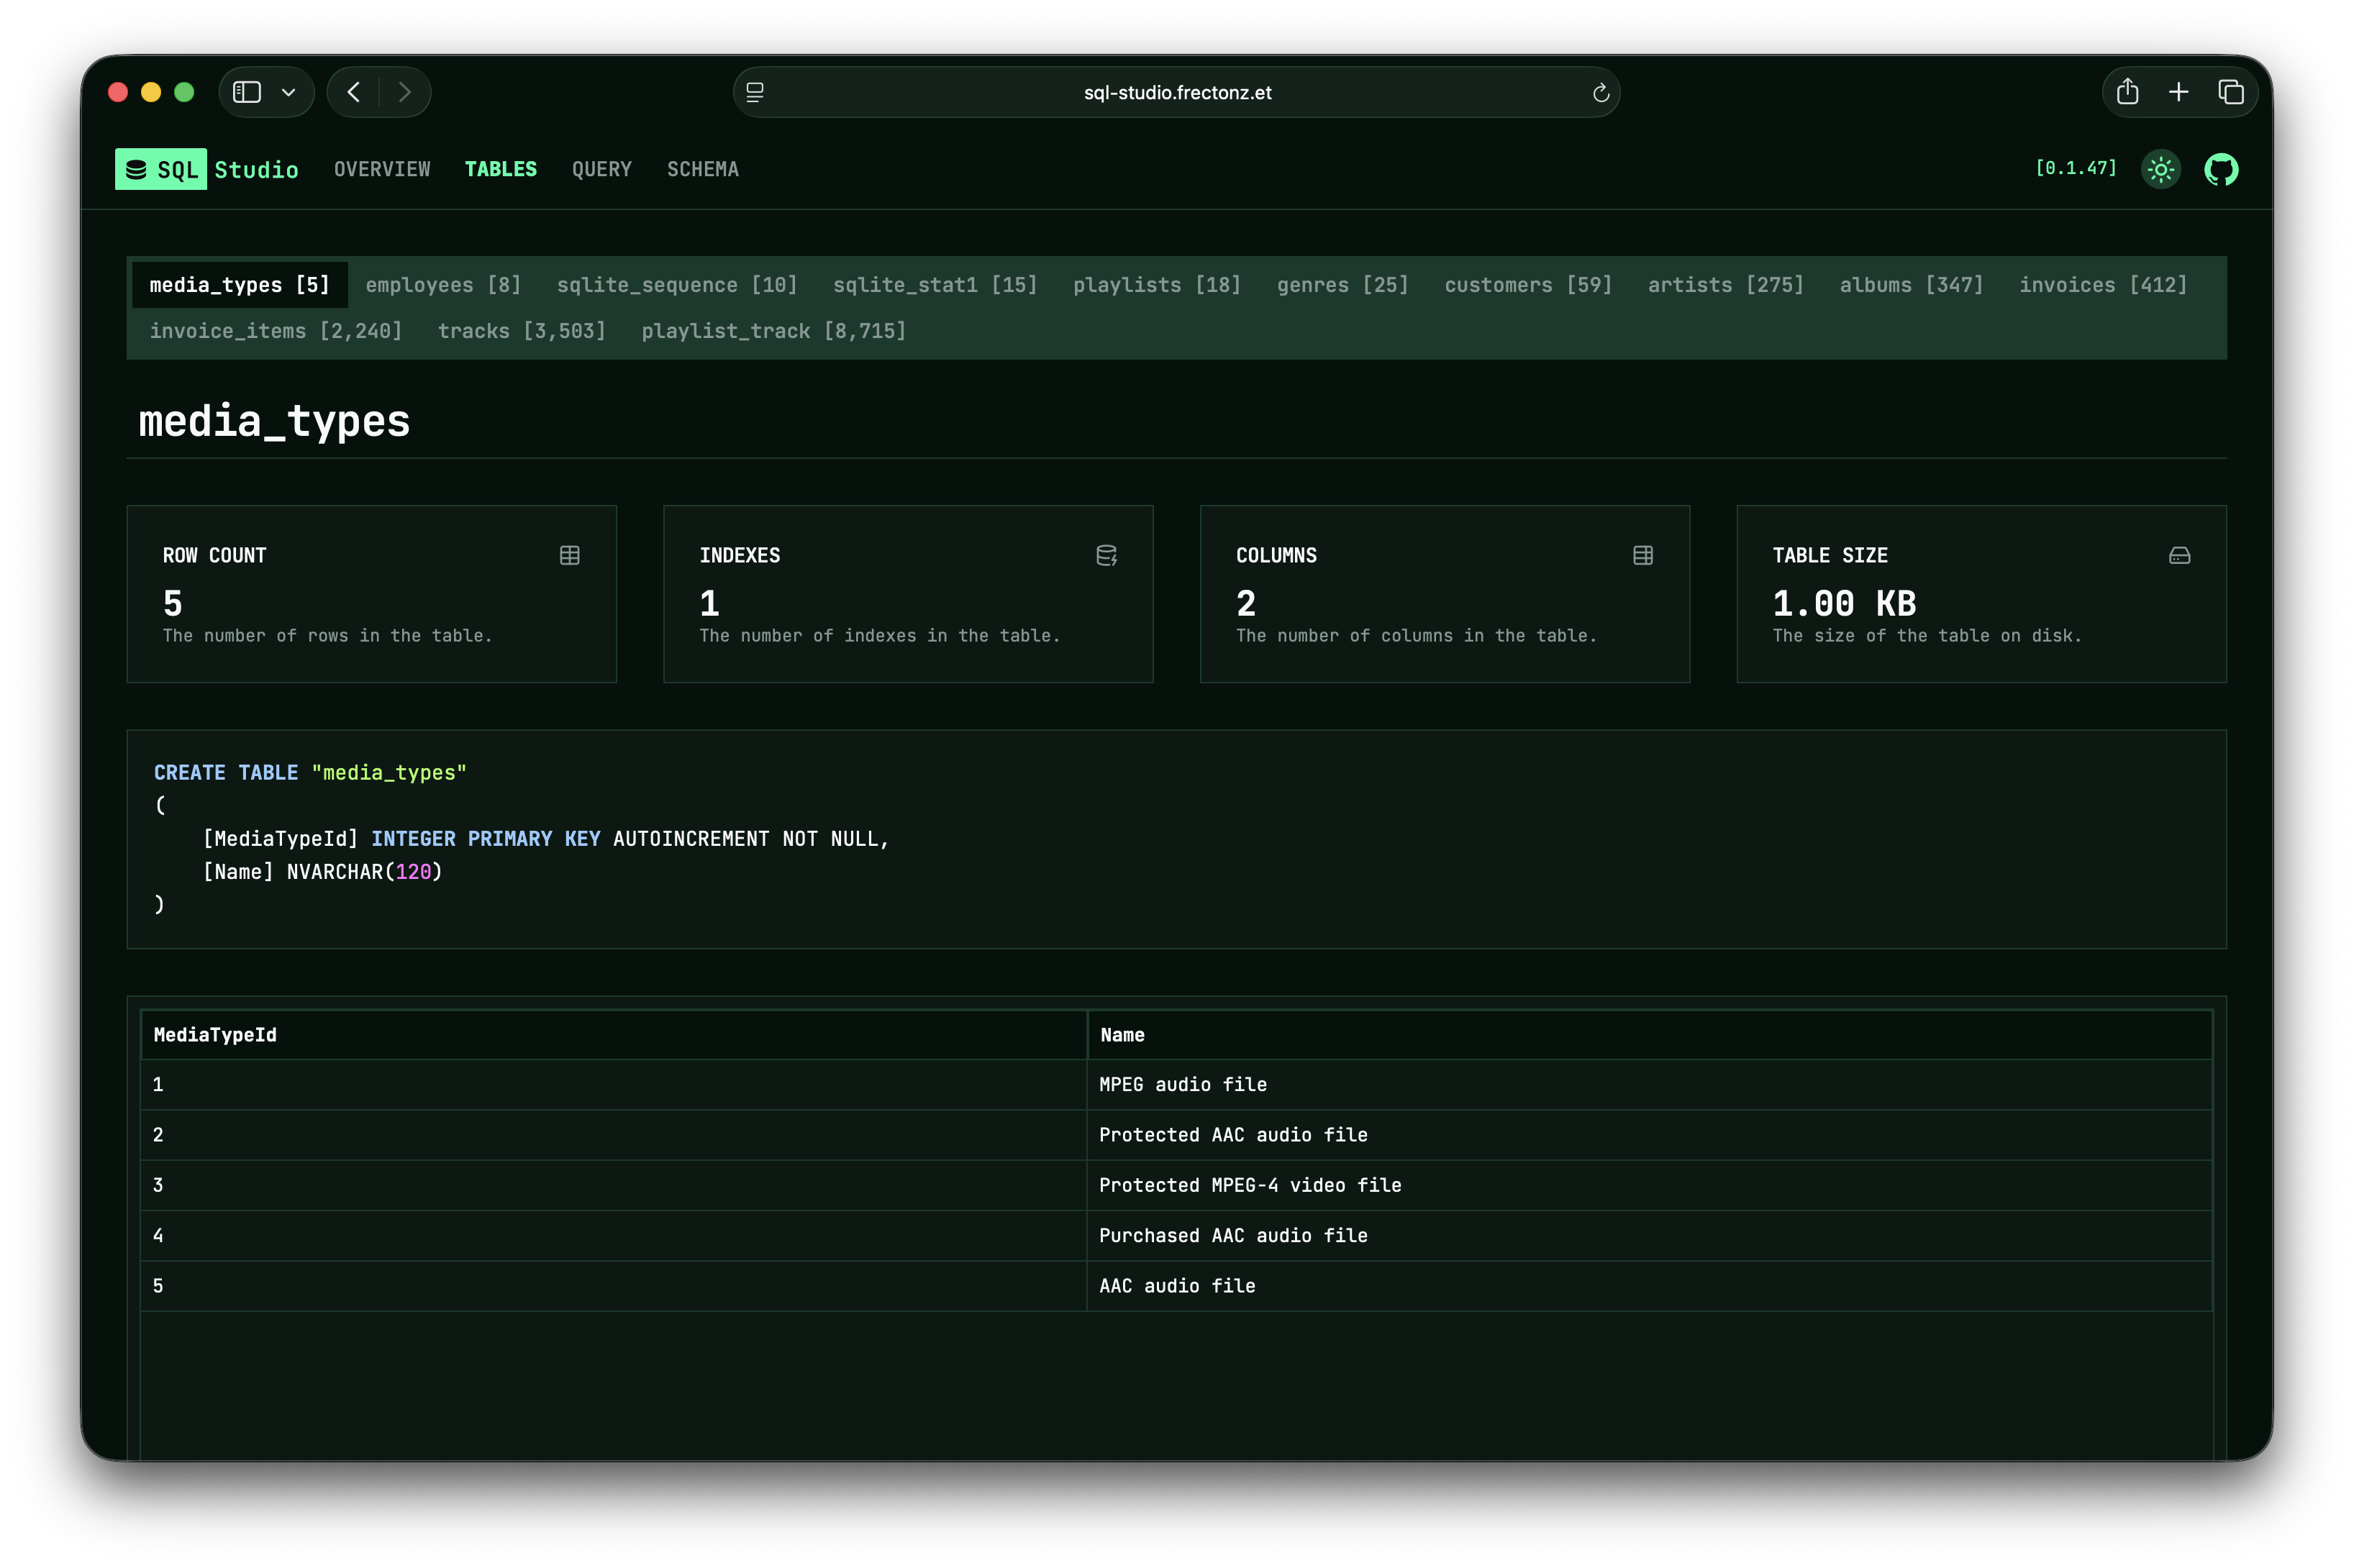The width and height of the screenshot is (2354, 1568).
Task: Open a new tab with plus icon
Action: click(x=2178, y=92)
